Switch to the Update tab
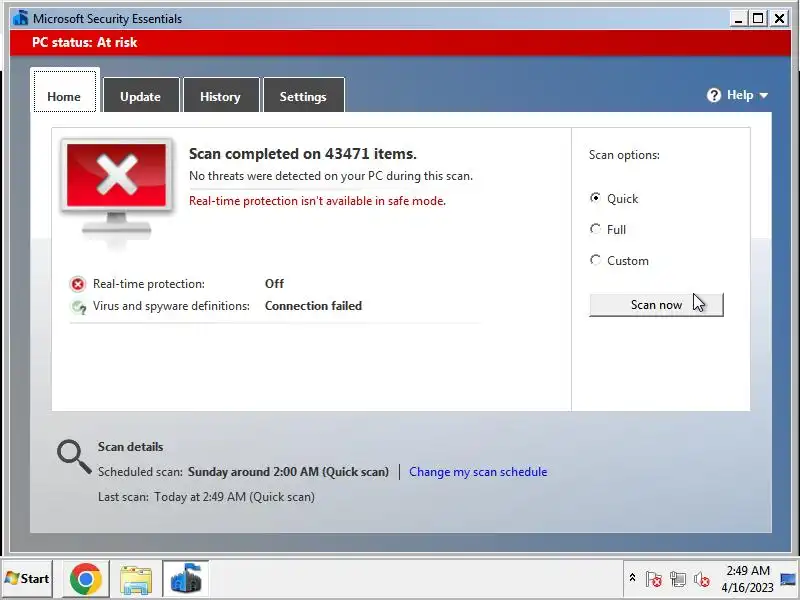The height and width of the screenshot is (600, 800). click(x=141, y=95)
